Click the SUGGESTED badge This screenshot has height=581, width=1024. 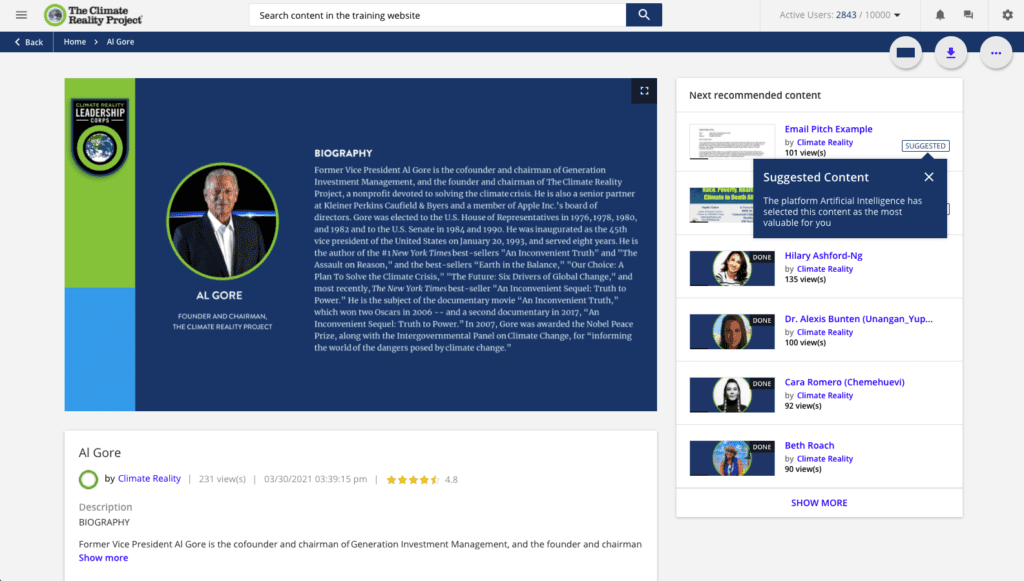(x=925, y=146)
